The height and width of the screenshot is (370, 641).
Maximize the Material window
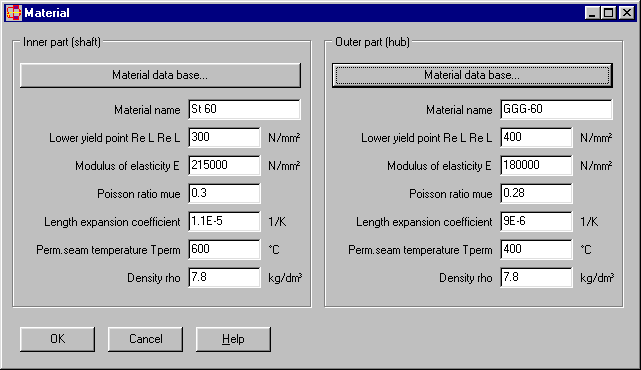608,13
